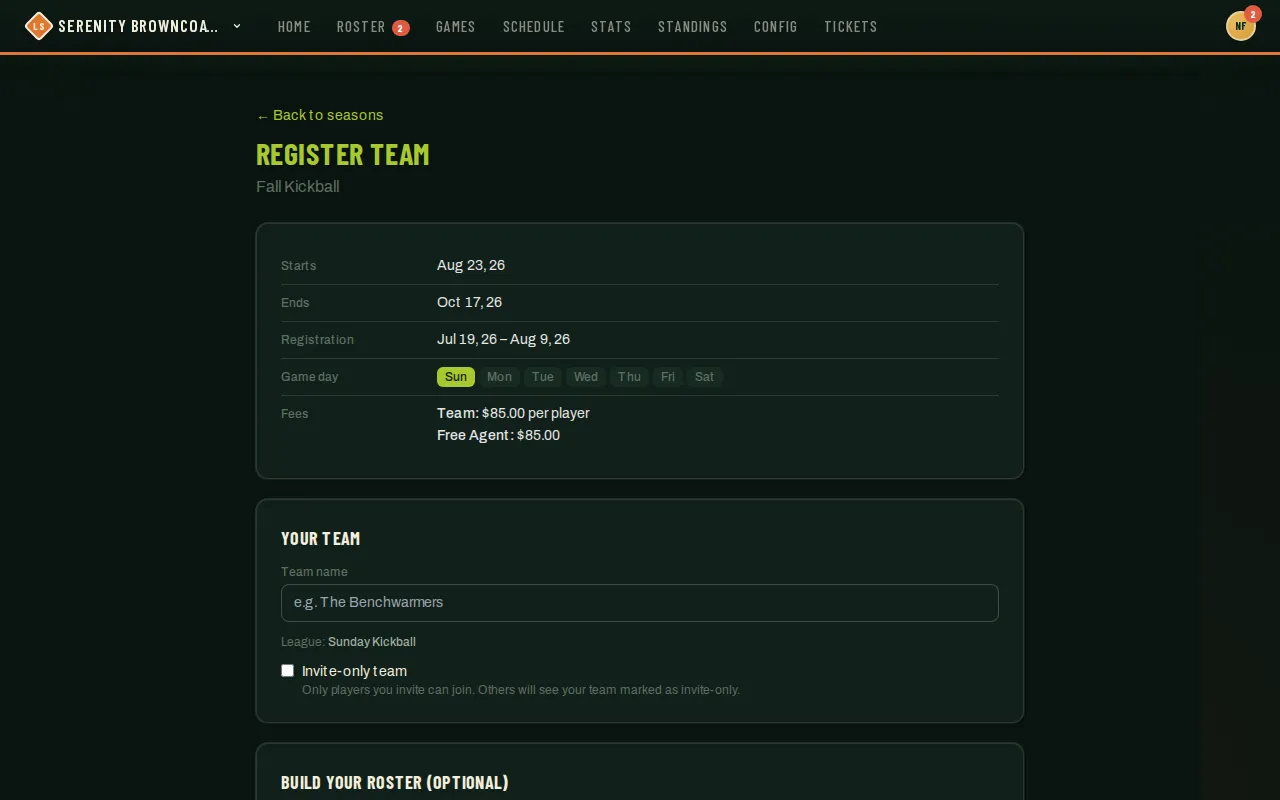Focus the Team name input field
The width and height of the screenshot is (1280, 800).
point(640,603)
